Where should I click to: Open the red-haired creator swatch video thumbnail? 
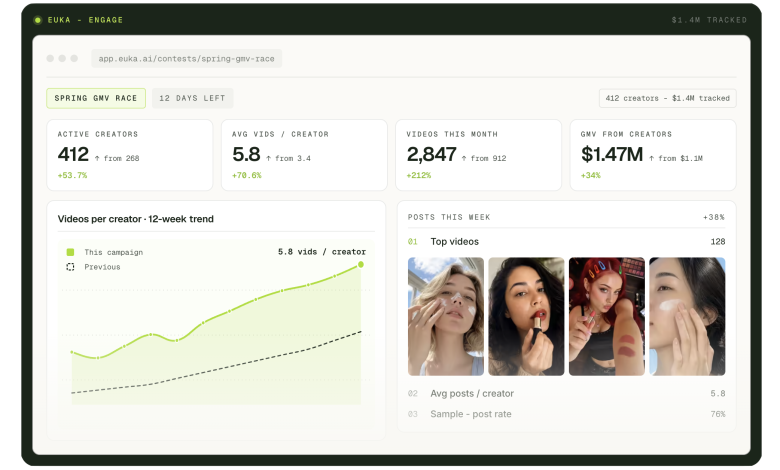click(607, 316)
